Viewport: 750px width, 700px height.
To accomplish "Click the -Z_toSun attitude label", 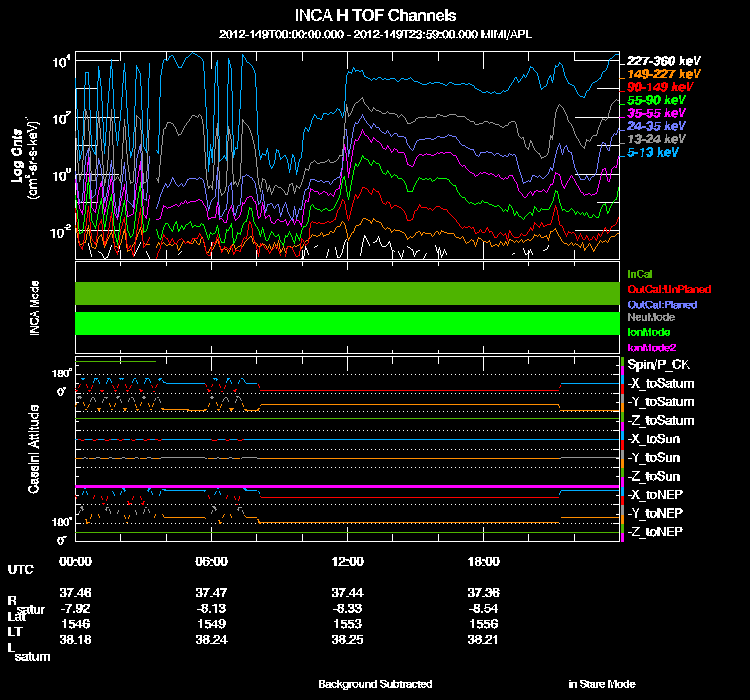I will pos(653,477).
